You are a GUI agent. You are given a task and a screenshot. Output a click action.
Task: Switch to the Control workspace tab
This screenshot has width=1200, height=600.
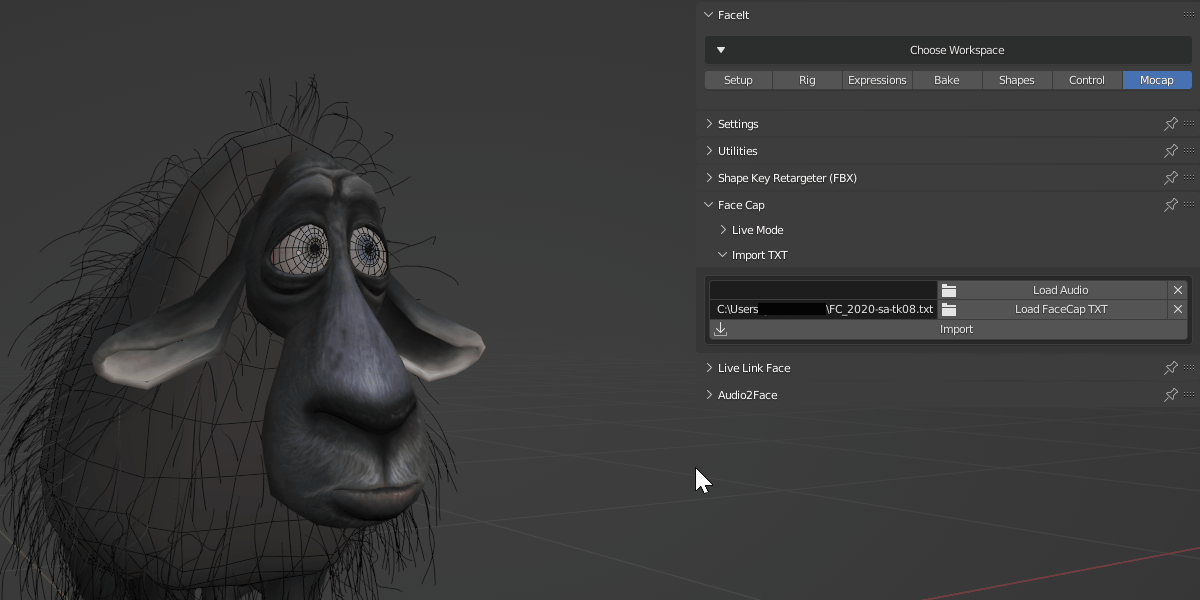[1087, 80]
